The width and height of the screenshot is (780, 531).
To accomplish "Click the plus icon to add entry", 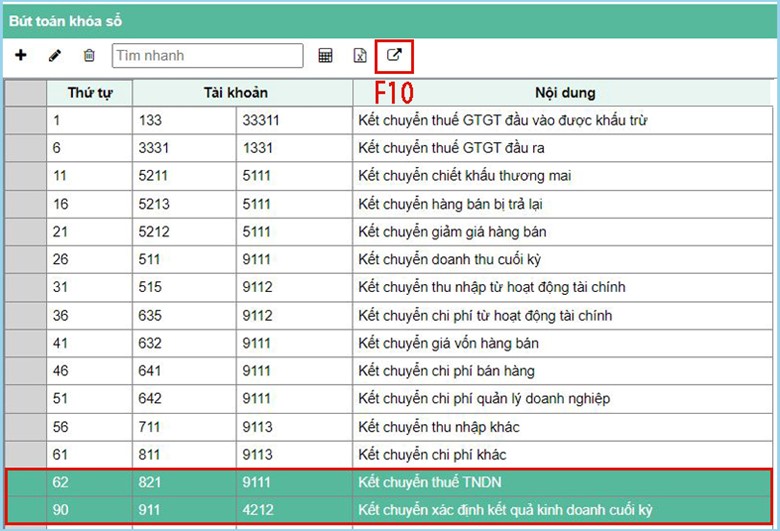I will (x=21, y=56).
